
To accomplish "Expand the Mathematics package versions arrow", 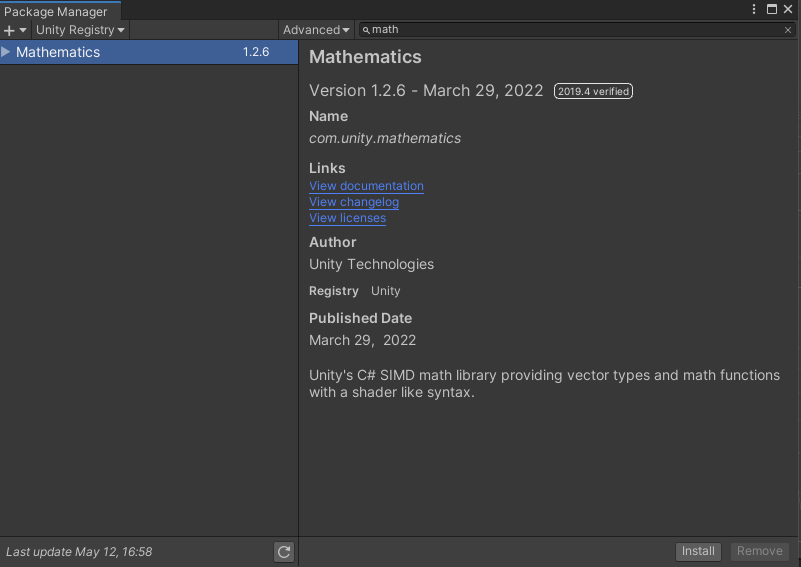I will 7,52.
